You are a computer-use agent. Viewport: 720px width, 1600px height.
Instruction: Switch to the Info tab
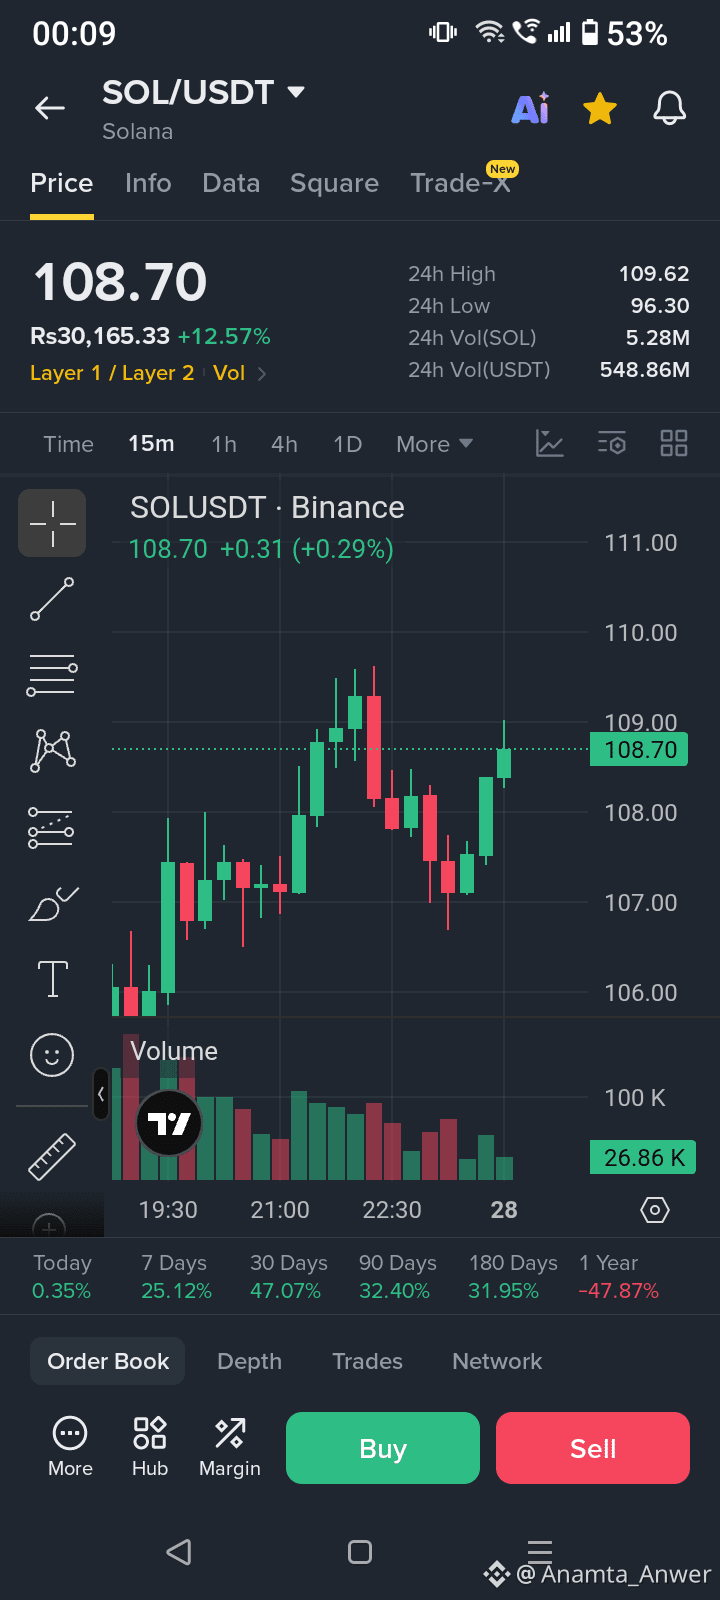click(x=148, y=183)
